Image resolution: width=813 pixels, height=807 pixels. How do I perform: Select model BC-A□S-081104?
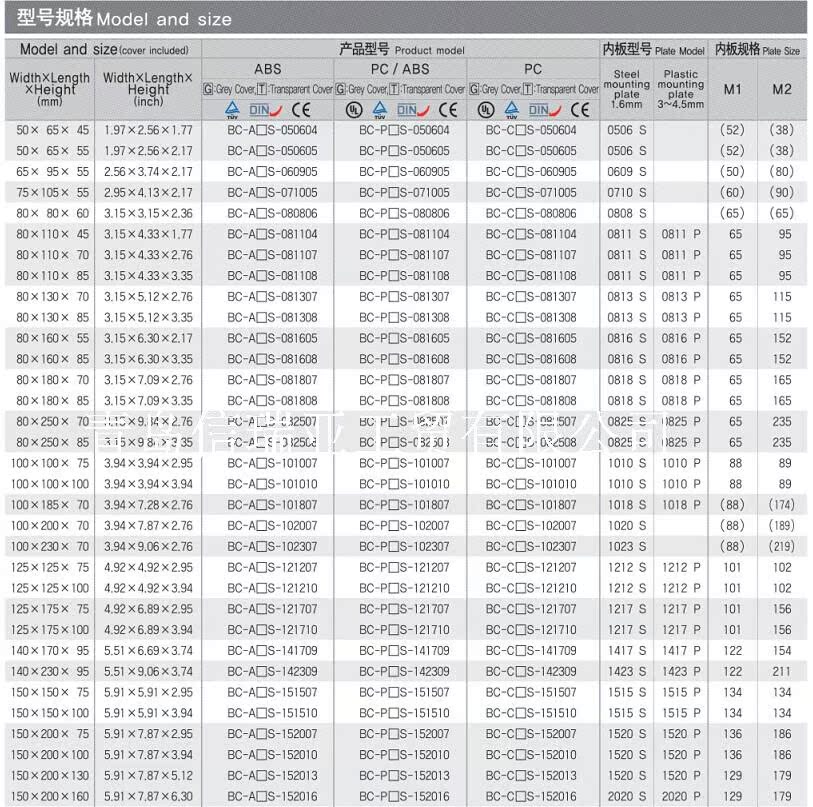(x=272, y=234)
